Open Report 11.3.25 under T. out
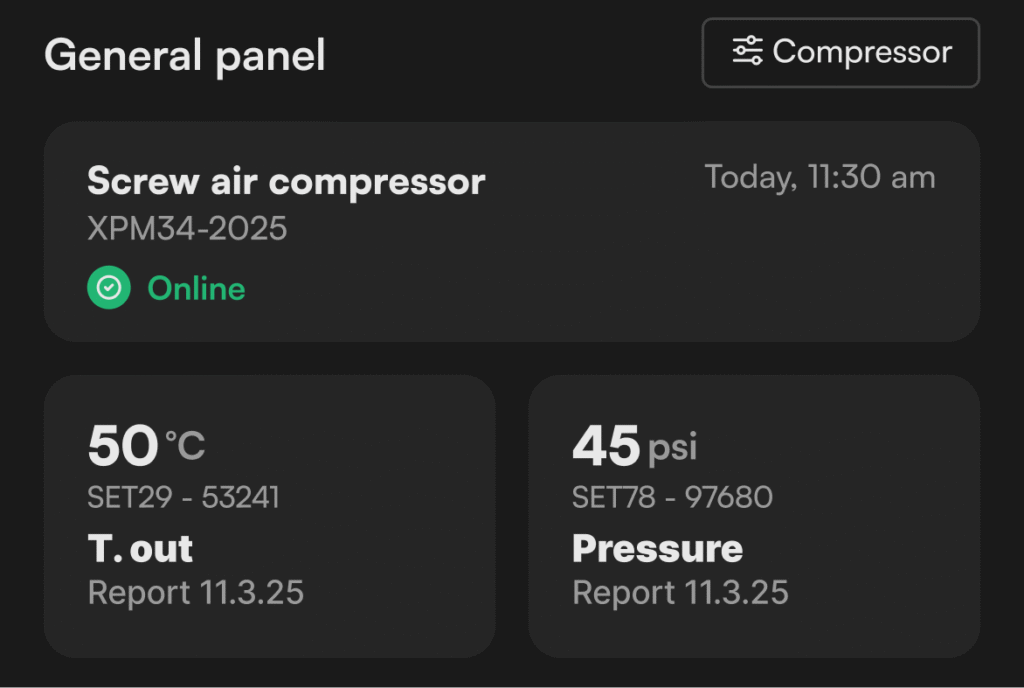Viewport: 1024px width, 688px height. (196, 592)
